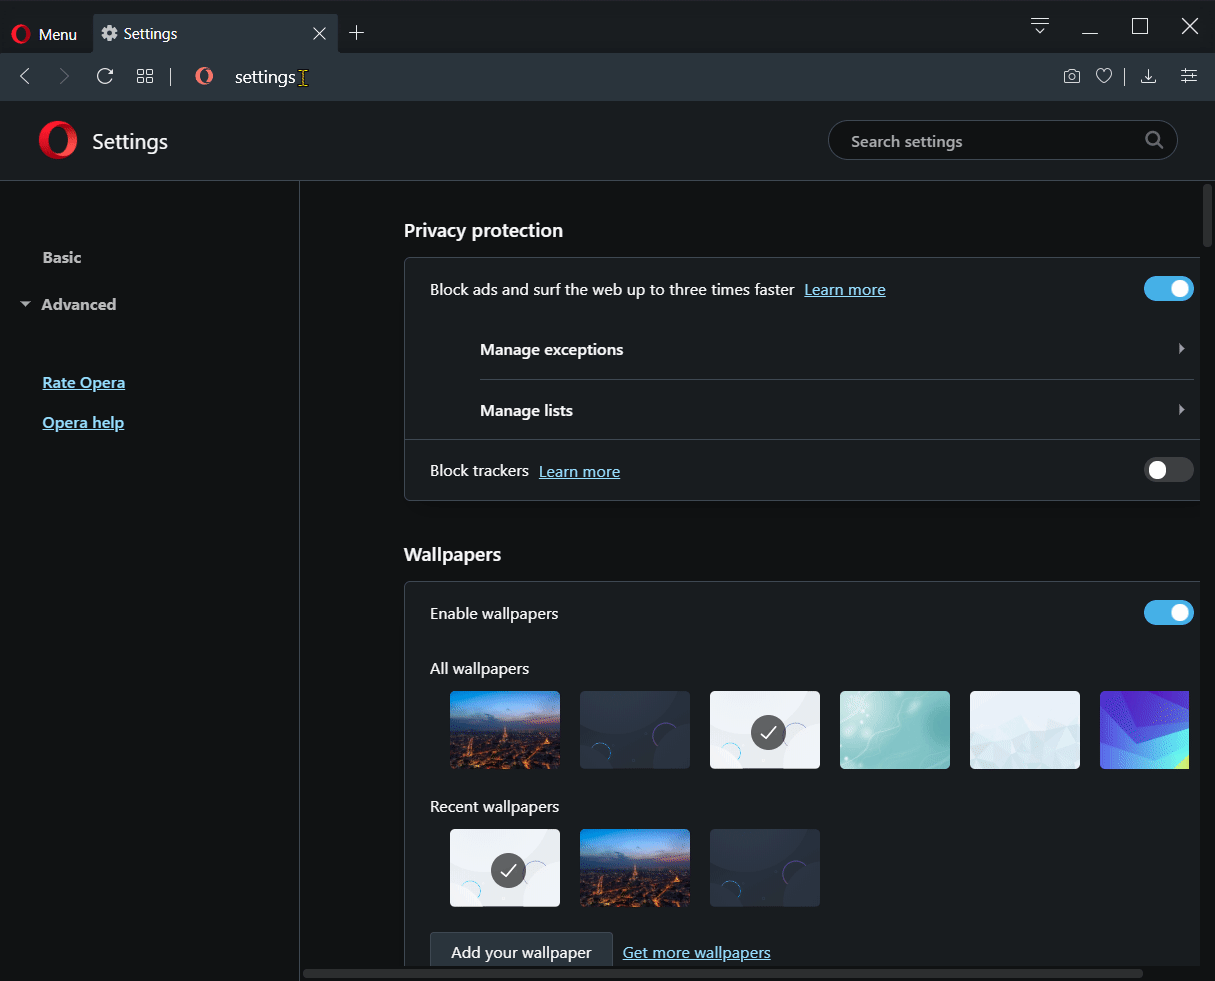
Task: Open Learn more link for Block trackers
Action: pyautogui.click(x=579, y=472)
